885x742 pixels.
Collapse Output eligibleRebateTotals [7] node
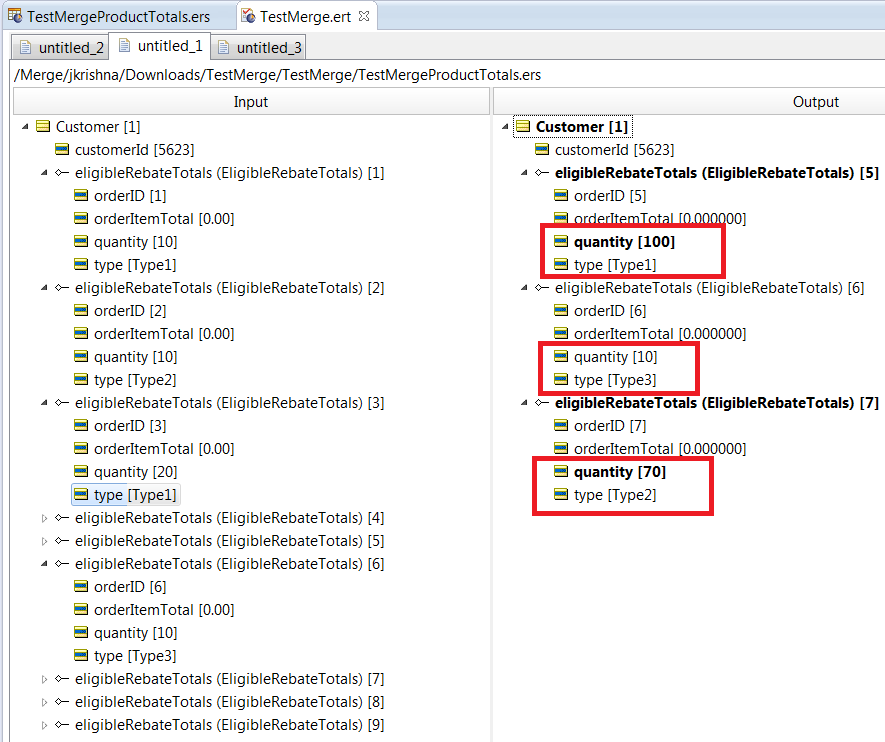point(524,403)
